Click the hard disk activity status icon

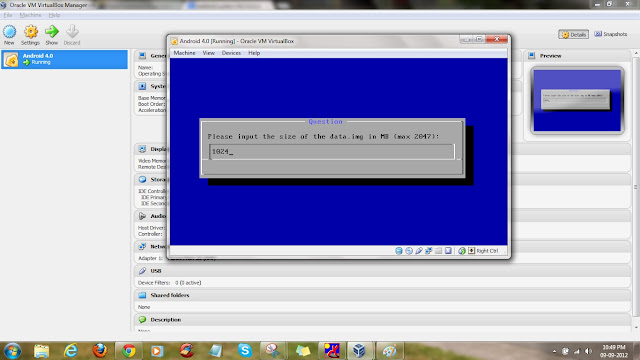pos(399,251)
